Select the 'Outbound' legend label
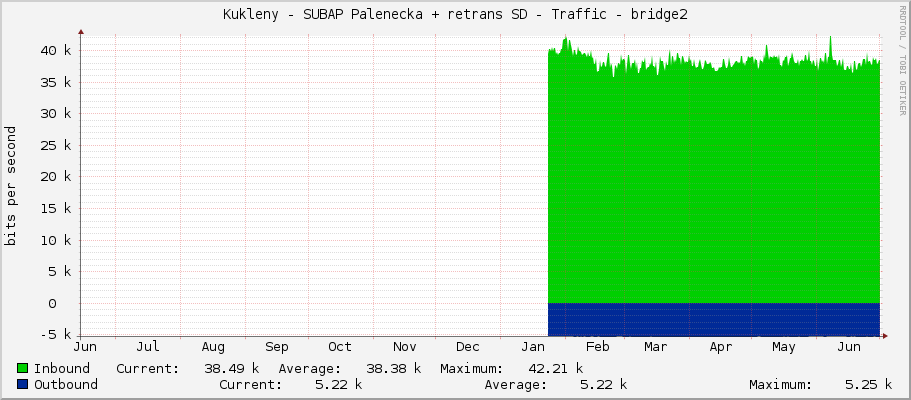911x400 pixels. coord(66,384)
